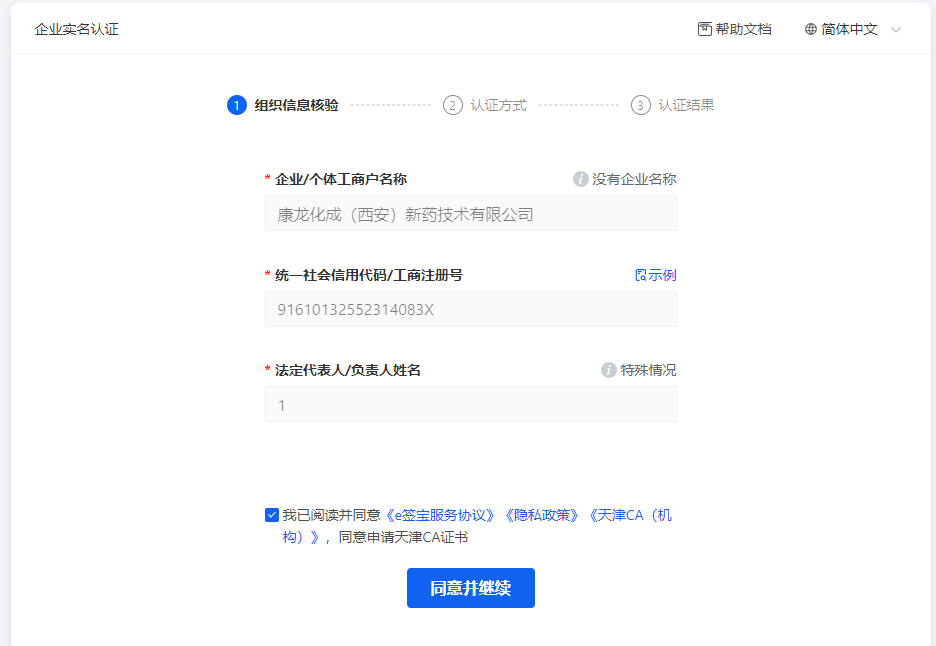Click the step 1 numbered circle
Viewport: 936px width, 646px height.
(237, 105)
